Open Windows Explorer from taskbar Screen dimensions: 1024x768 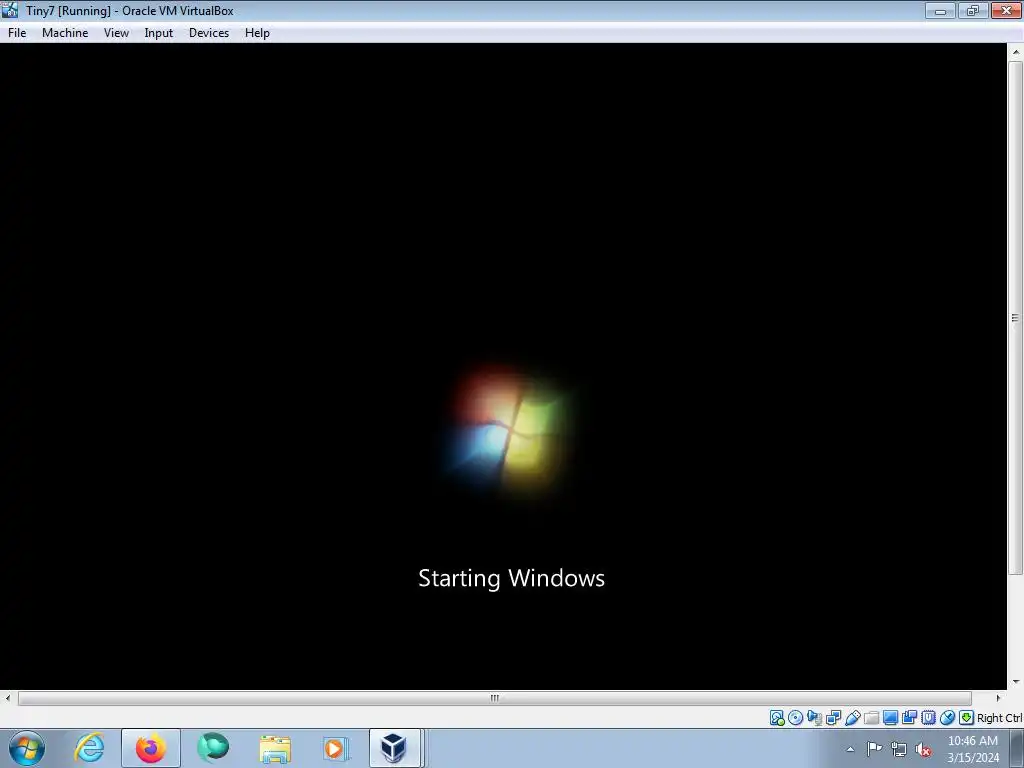click(275, 748)
